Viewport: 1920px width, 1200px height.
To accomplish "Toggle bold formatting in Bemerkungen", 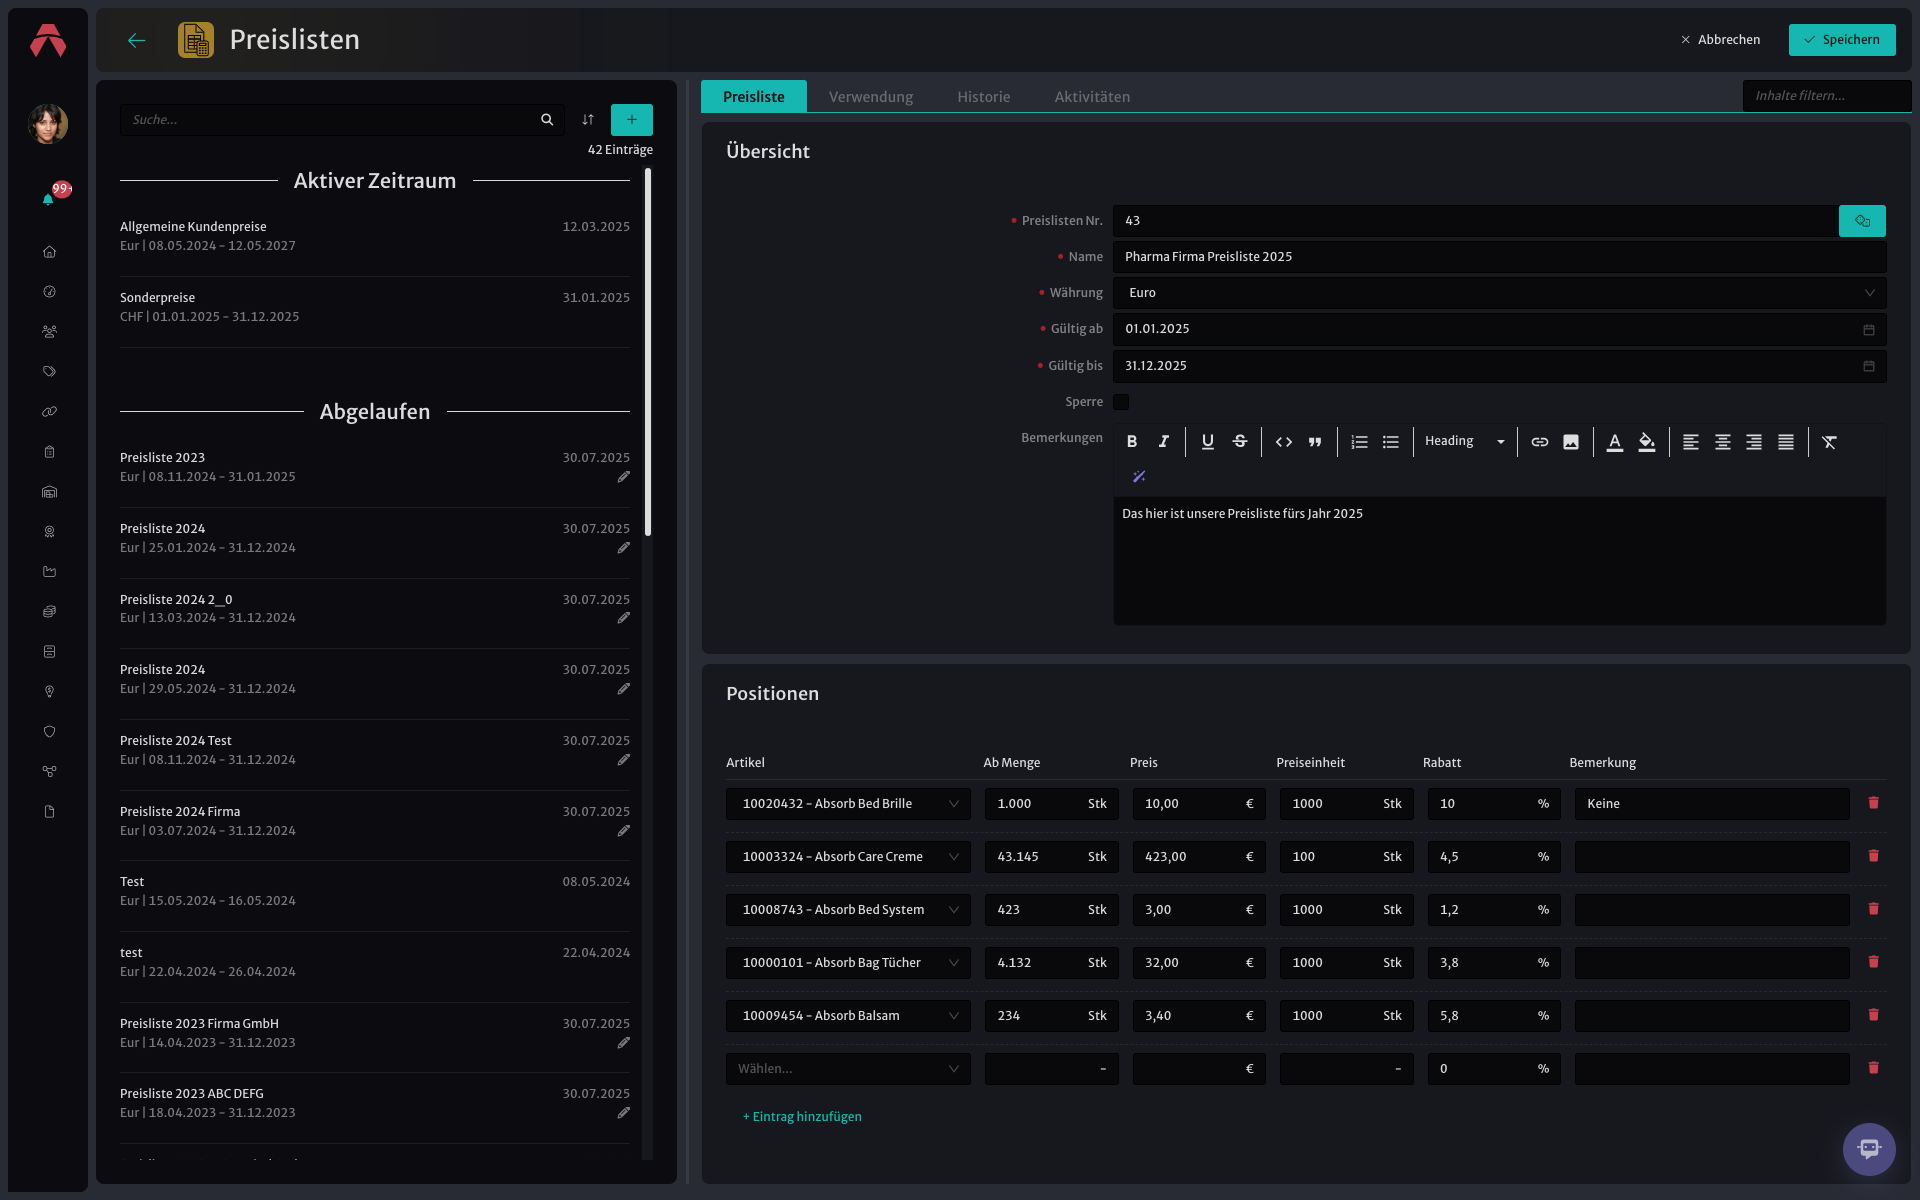I will (1132, 442).
